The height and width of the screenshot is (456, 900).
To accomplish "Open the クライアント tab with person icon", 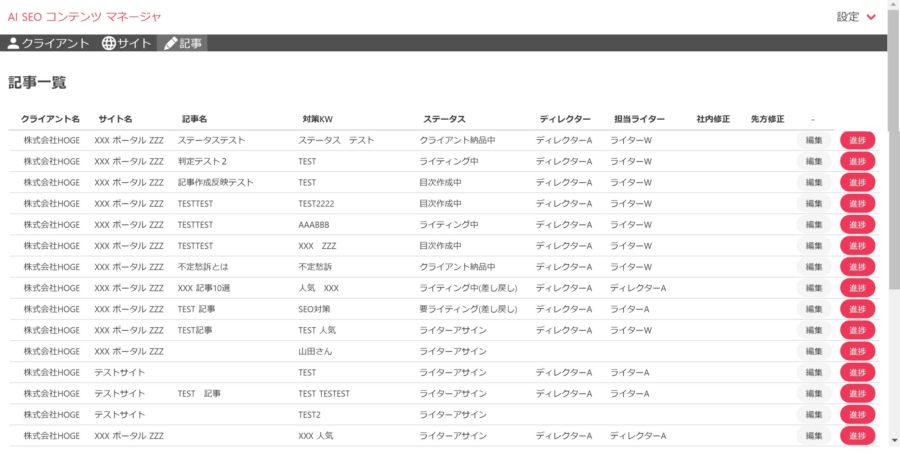I will tap(49, 43).
